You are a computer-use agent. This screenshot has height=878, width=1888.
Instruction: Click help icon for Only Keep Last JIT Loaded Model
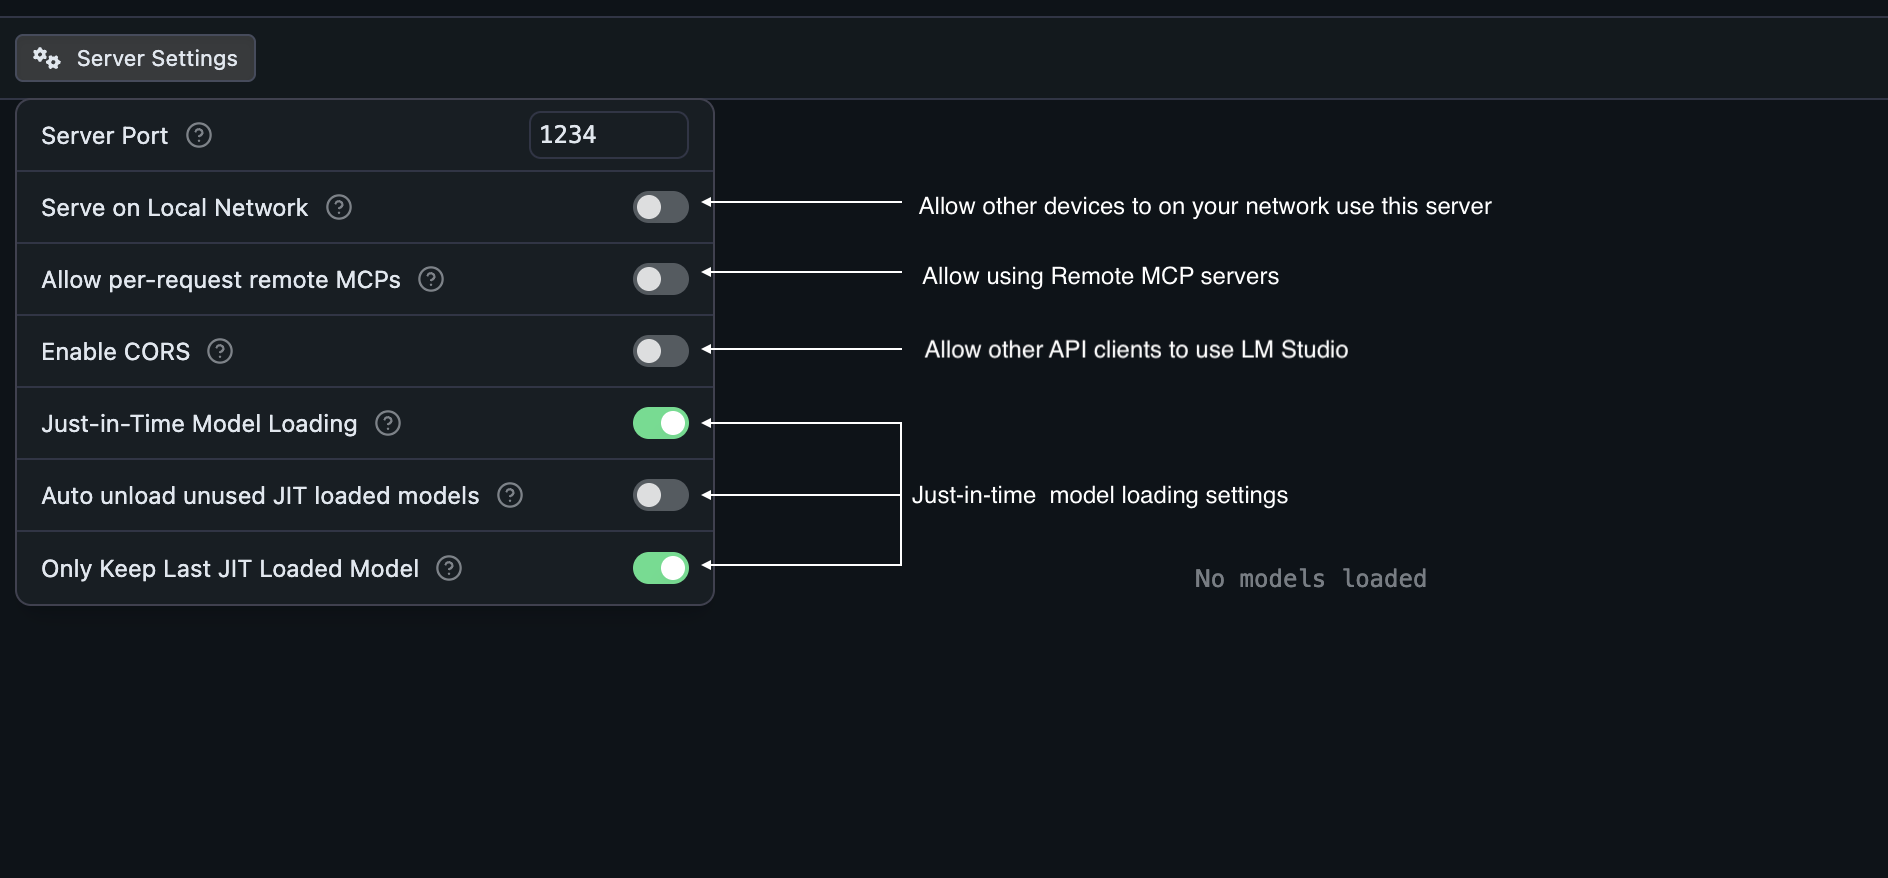(449, 568)
